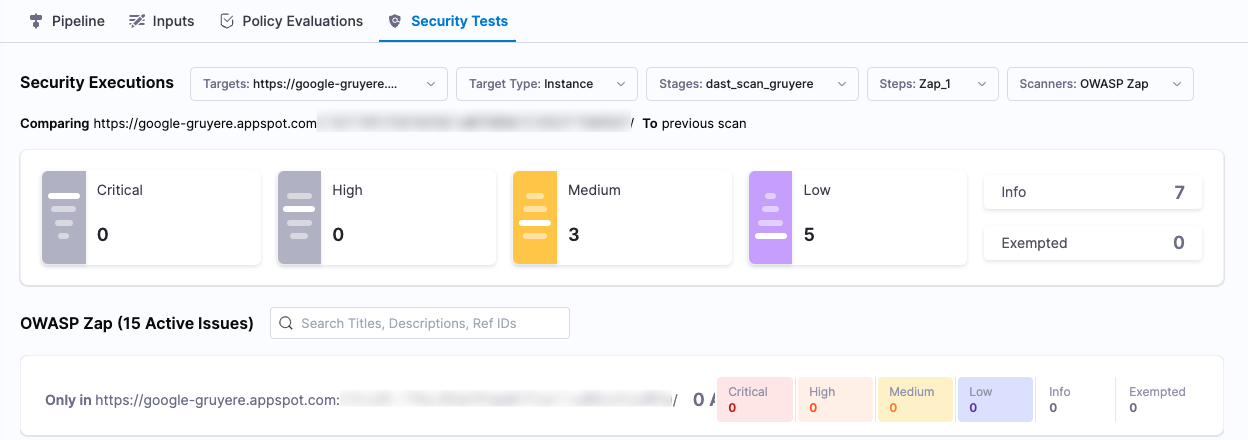This screenshot has width=1248, height=440.
Task: Expand the Target Type: Instance dropdown
Action: 546,84
